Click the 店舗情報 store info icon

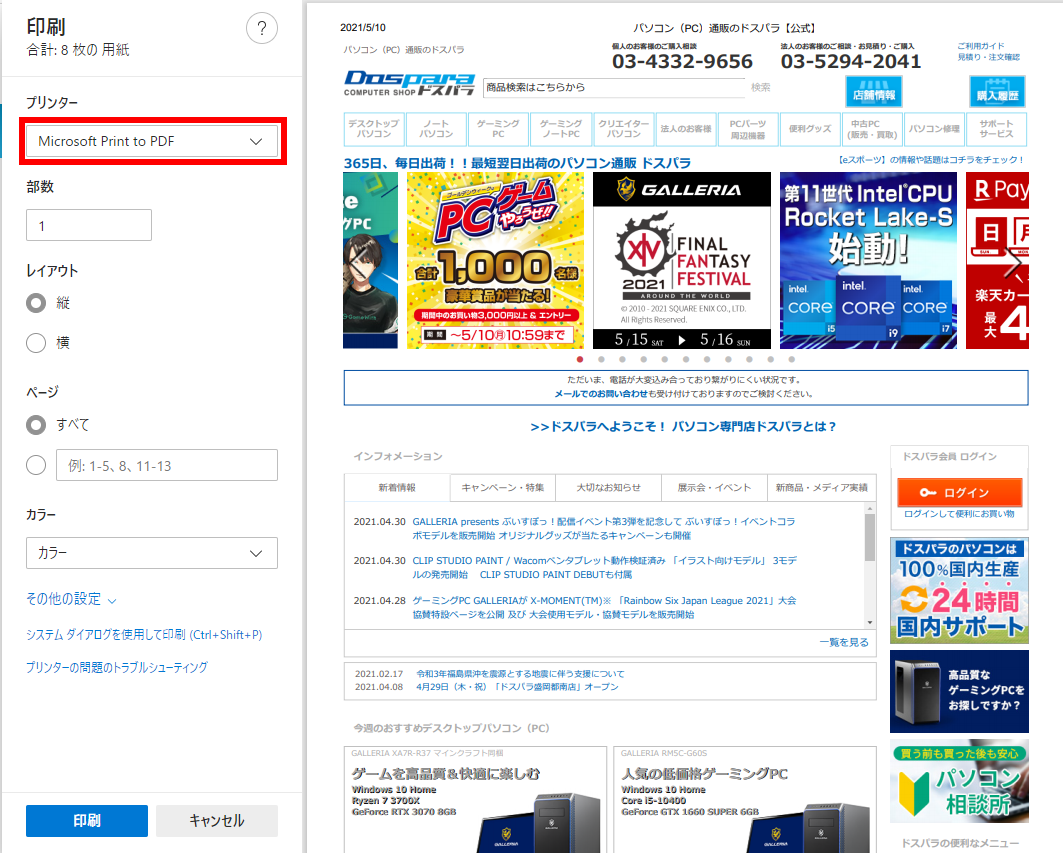click(874, 92)
